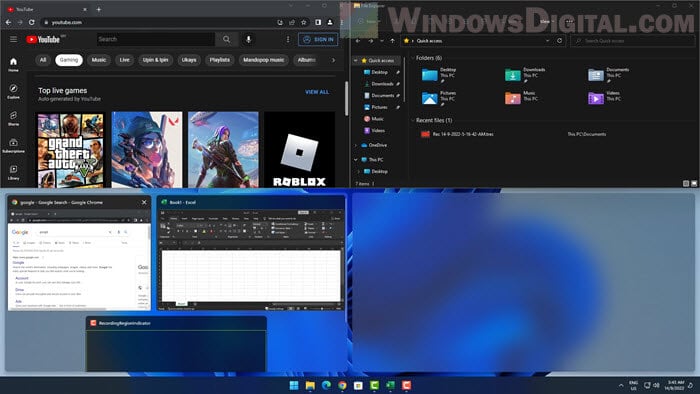Collapse the Quick access tree node
The image size is (700, 394).
point(356,60)
